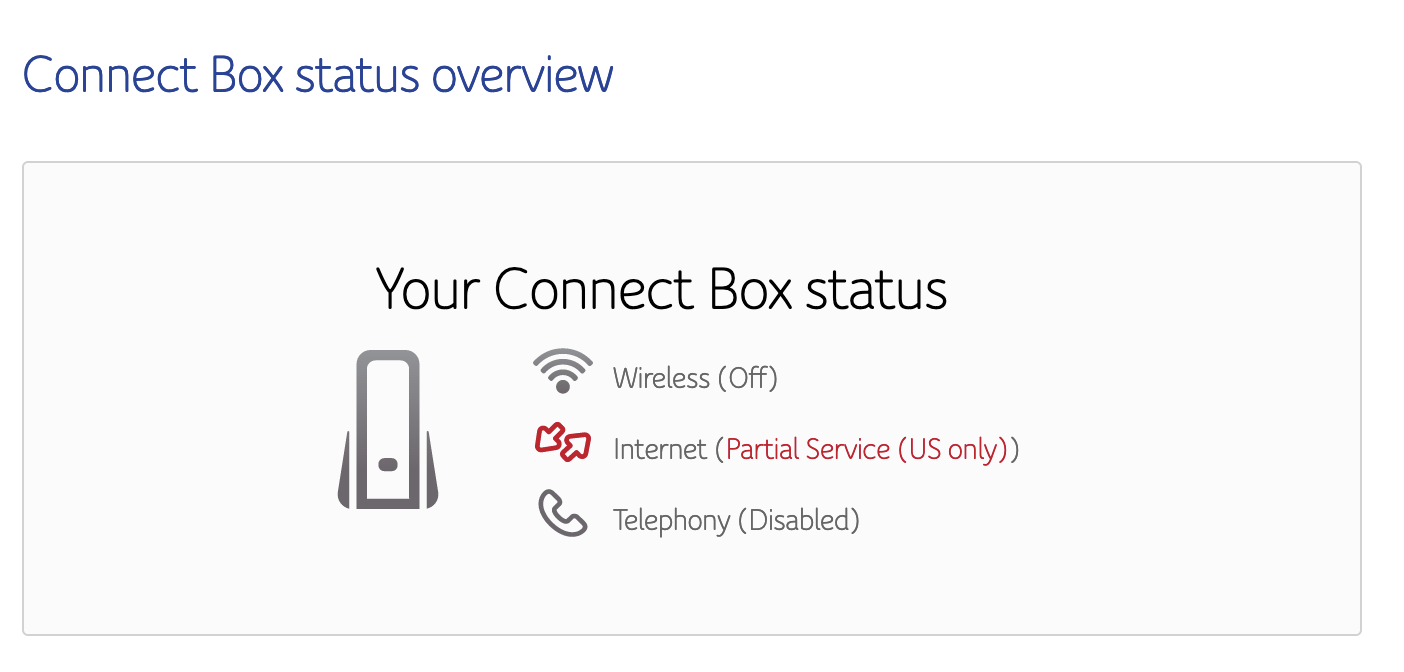Click the (Off) text beside Wireless

click(747, 378)
